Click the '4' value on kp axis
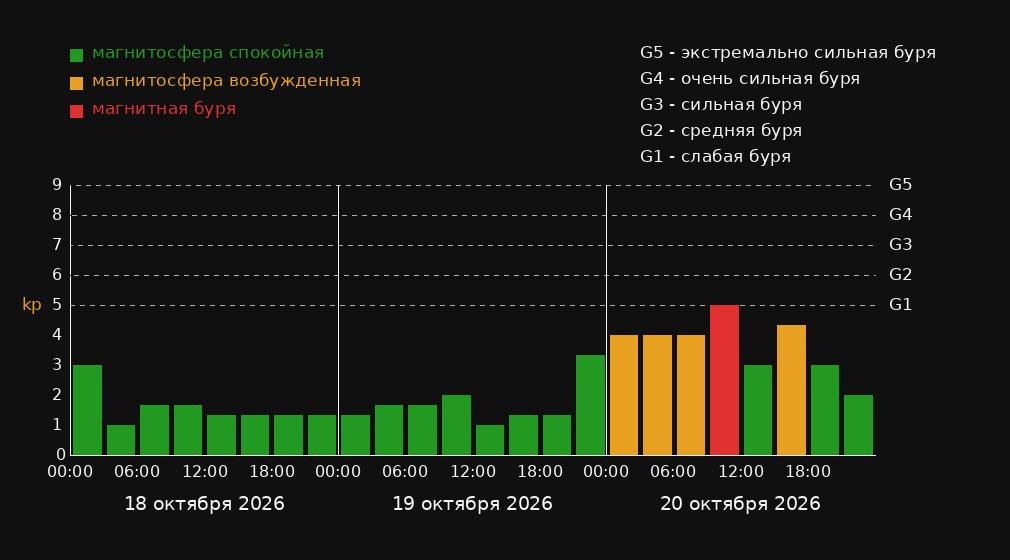This screenshot has width=1010, height=560. 57,335
